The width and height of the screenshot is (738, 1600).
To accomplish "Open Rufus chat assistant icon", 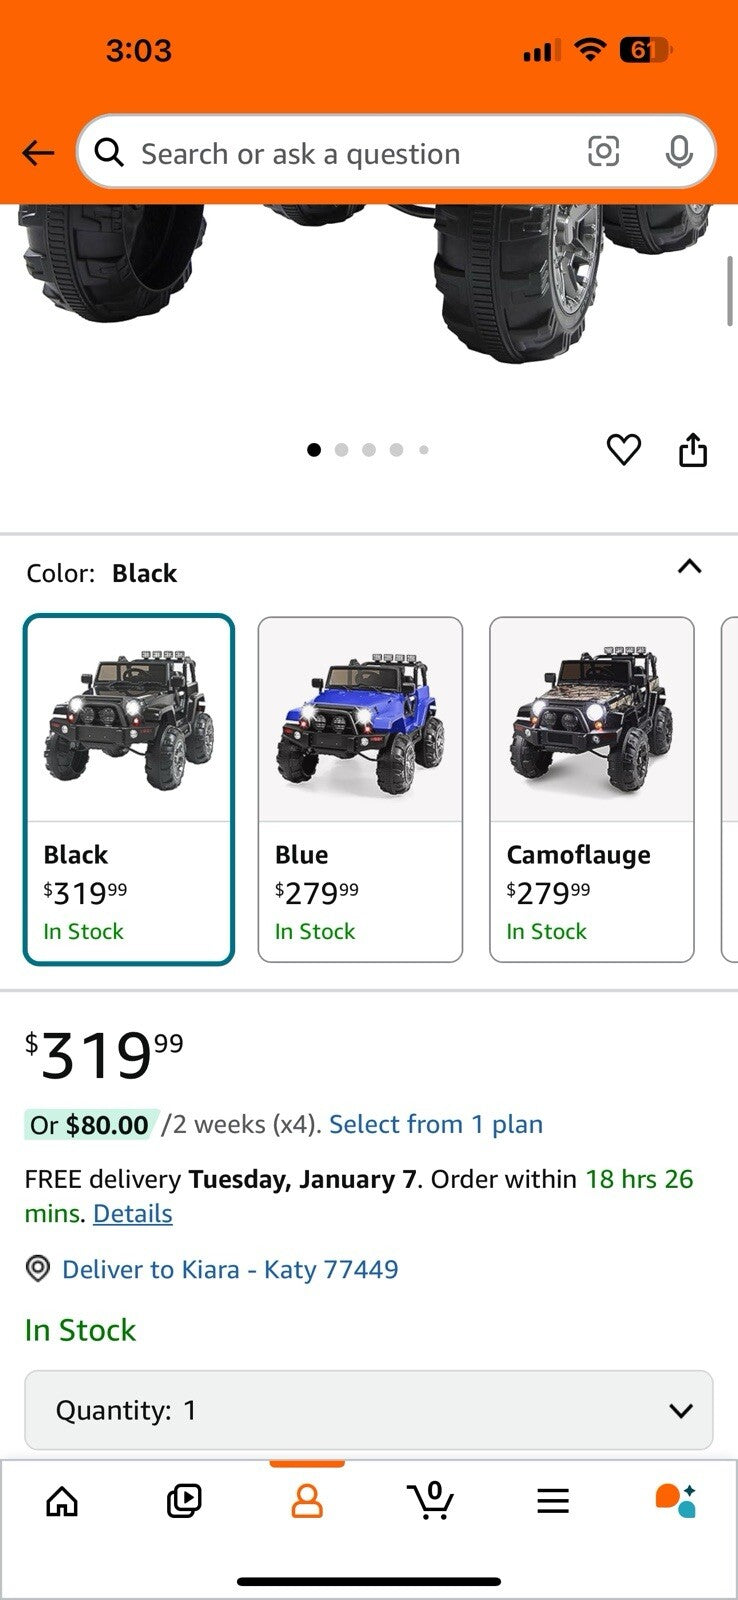I will point(676,1500).
